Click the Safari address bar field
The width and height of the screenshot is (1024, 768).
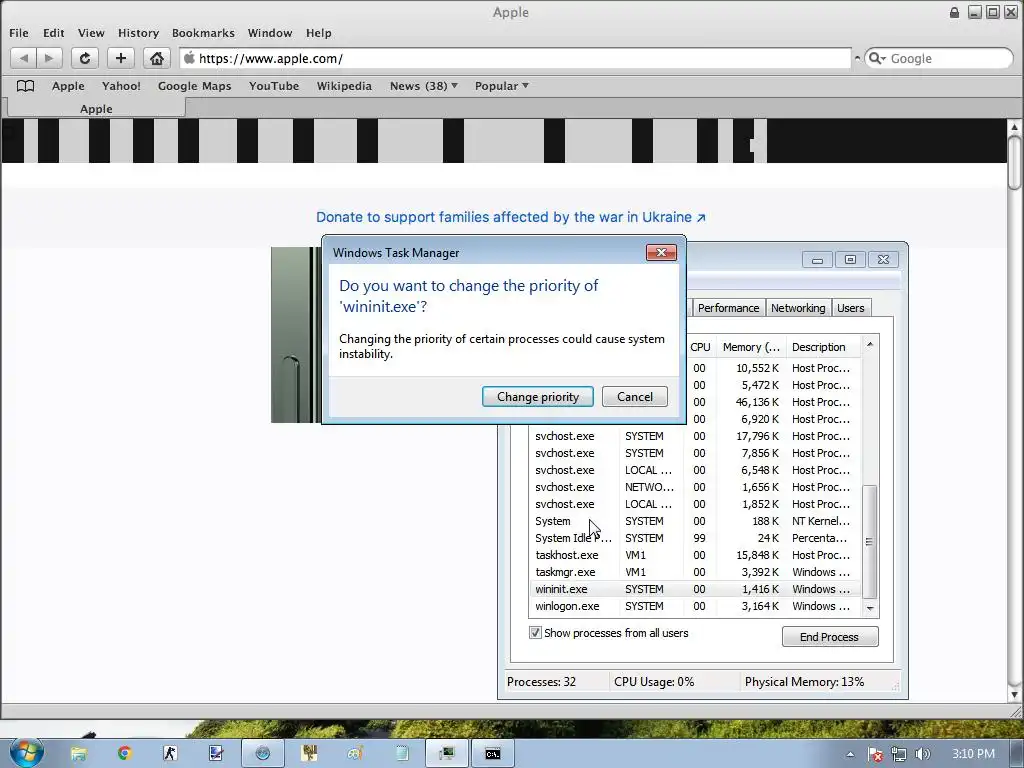[x=515, y=58]
